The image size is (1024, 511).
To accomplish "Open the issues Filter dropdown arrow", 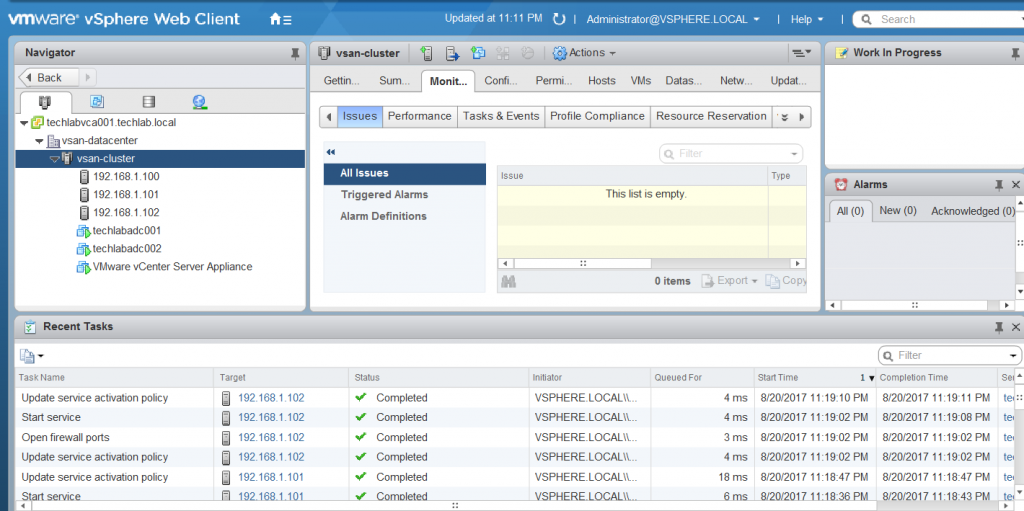I will 794,154.
